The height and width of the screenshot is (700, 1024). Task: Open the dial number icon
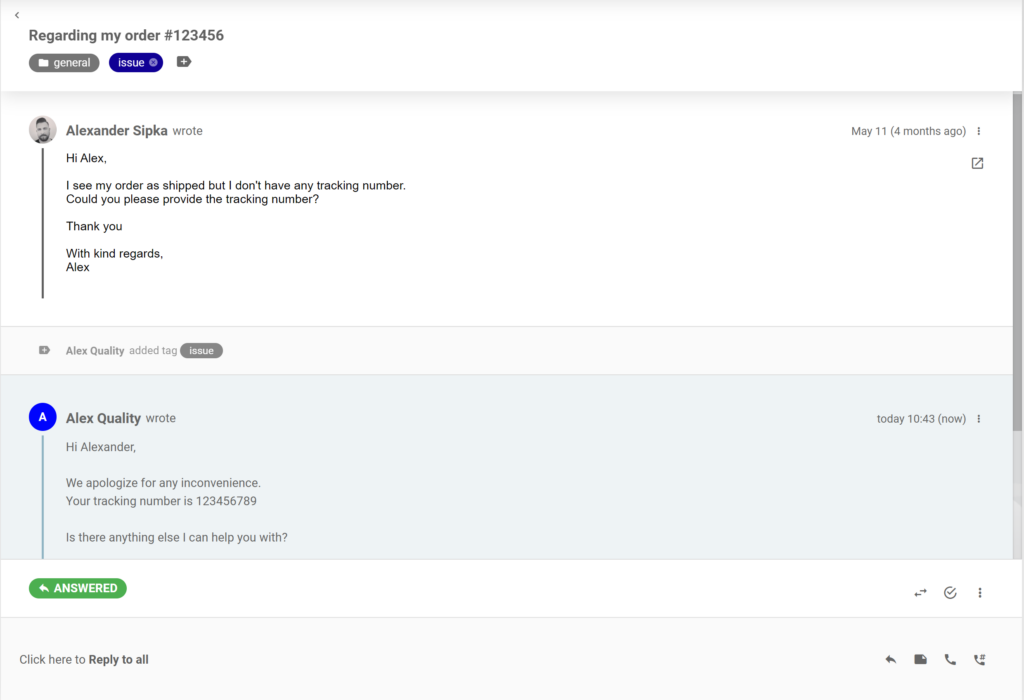(x=980, y=659)
